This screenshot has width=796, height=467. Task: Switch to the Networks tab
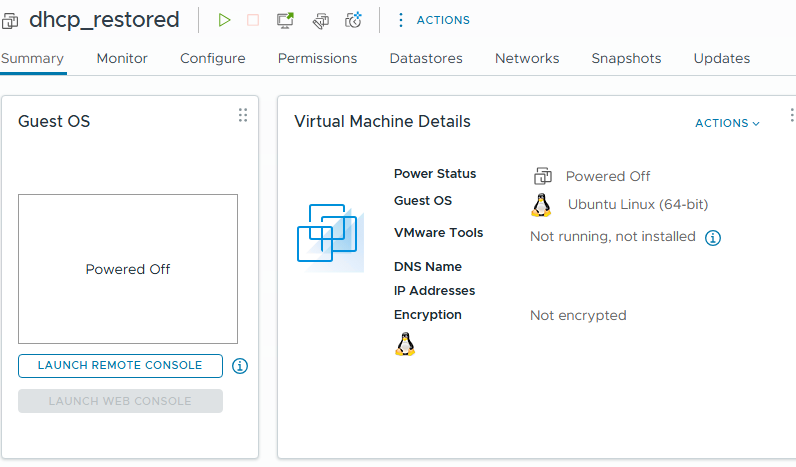527,58
